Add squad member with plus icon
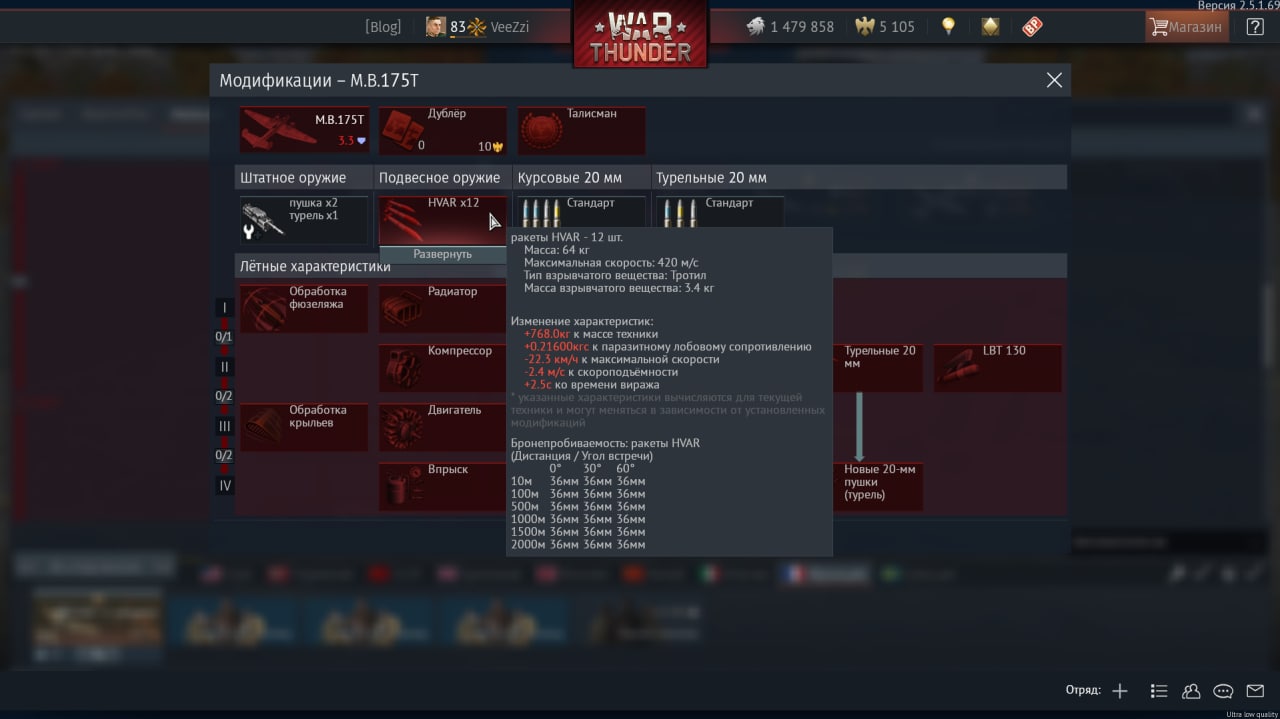This screenshot has width=1280, height=719. pos(1120,691)
